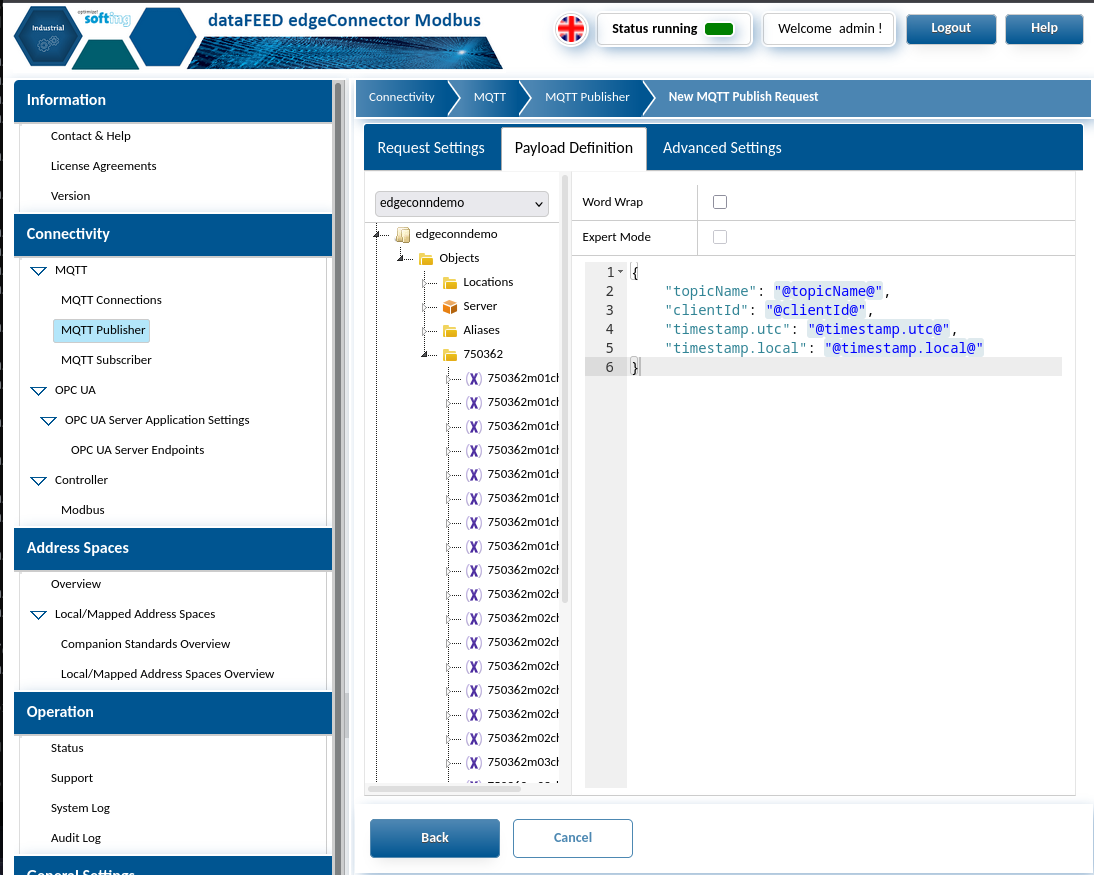Screen dimensions: 1094x875
Task: Collapse Local/Mapped Address Spaces group triangle
Action: 38,615
